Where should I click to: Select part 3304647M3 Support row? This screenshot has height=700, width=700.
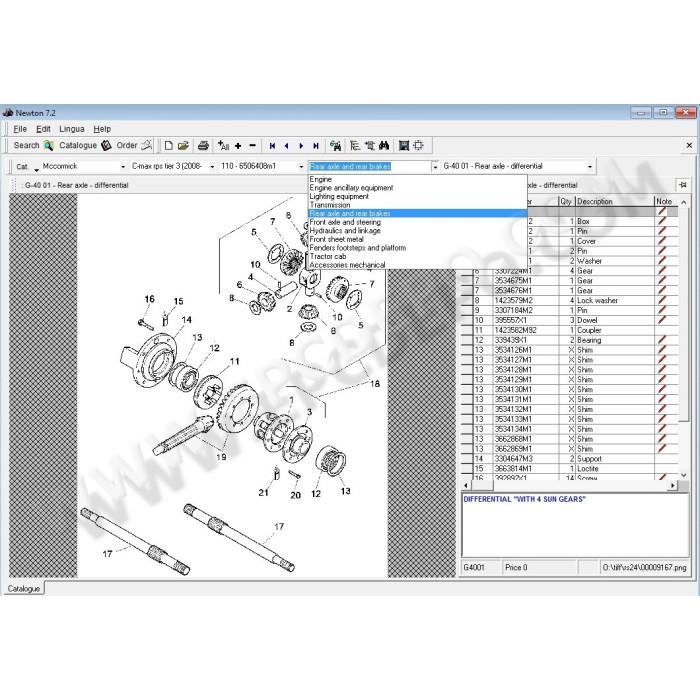click(570, 459)
